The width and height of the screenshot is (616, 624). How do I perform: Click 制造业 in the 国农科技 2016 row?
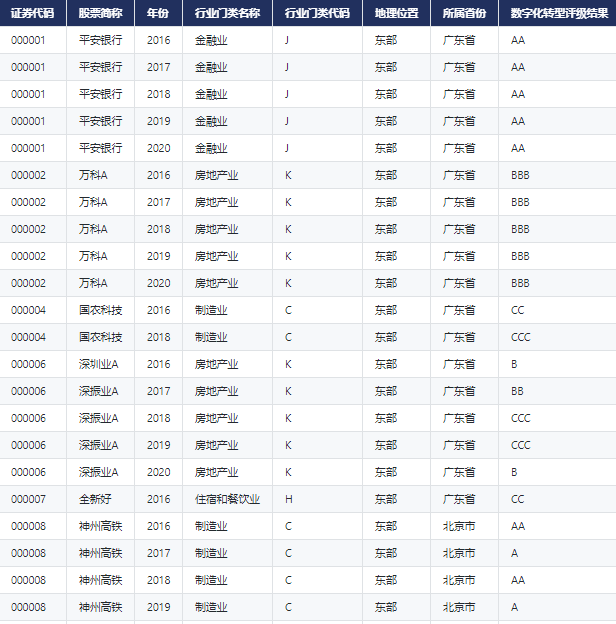(x=211, y=310)
